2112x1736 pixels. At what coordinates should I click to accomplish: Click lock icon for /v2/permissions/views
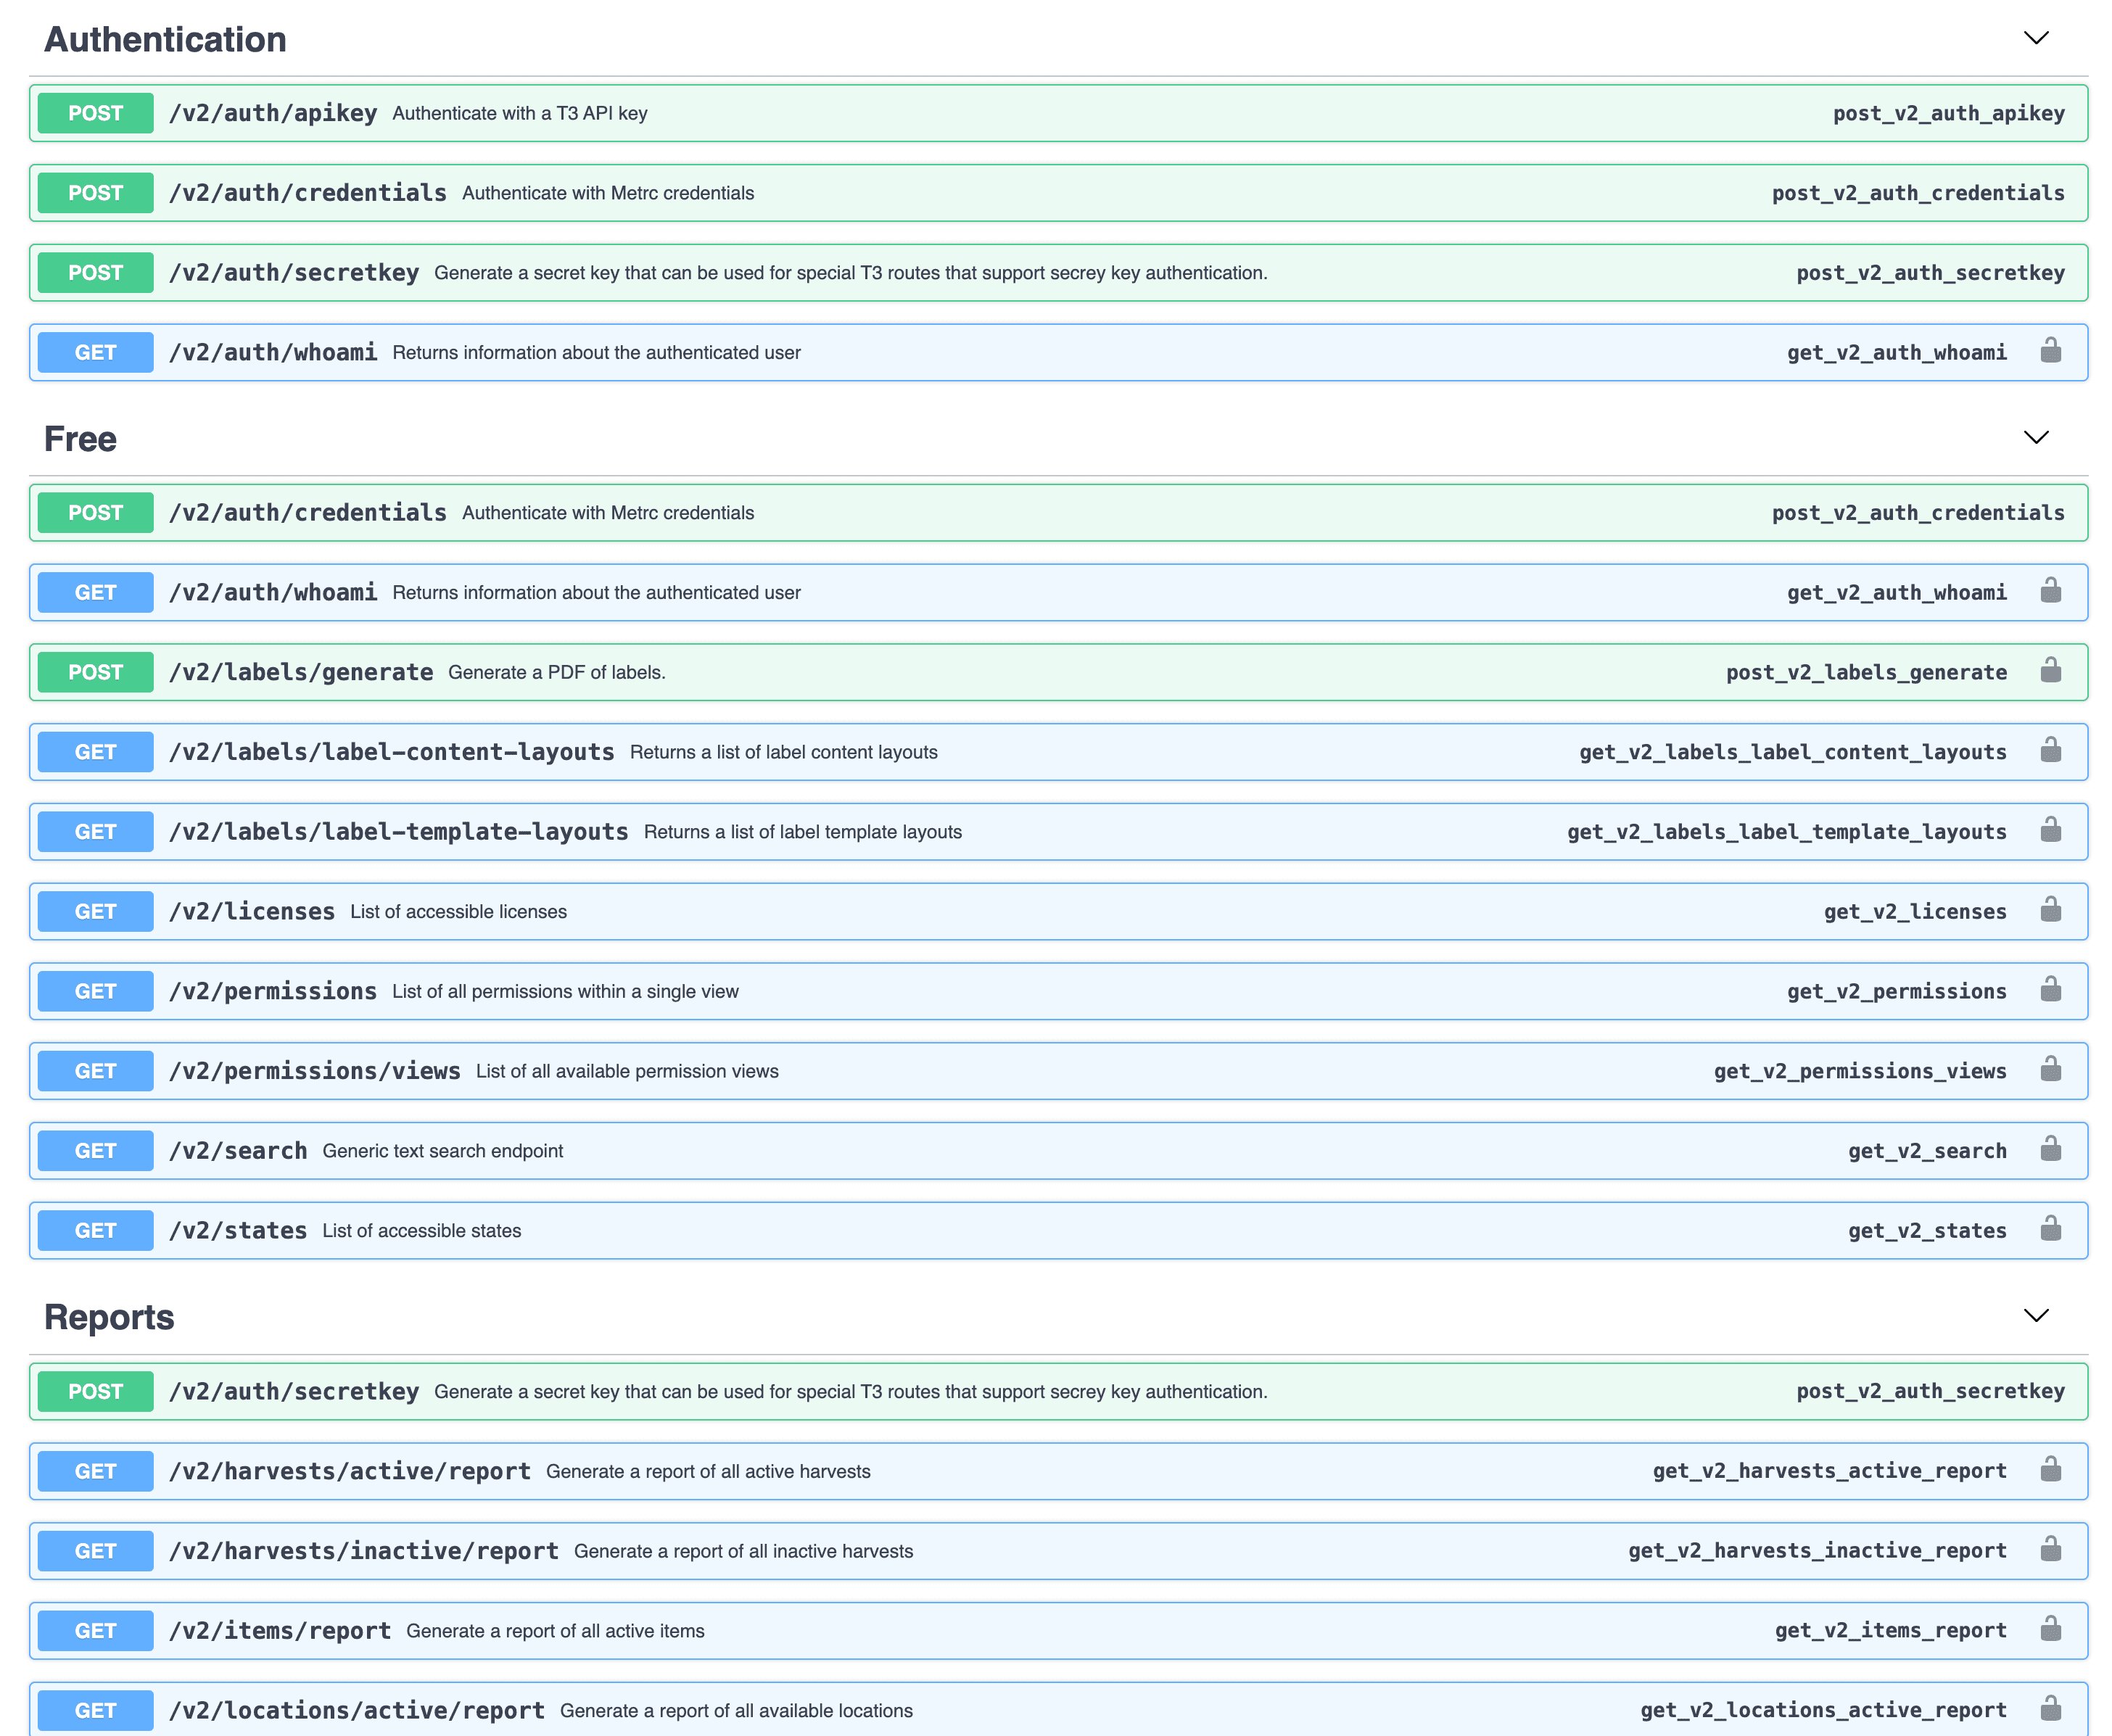tap(2050, 1070)
